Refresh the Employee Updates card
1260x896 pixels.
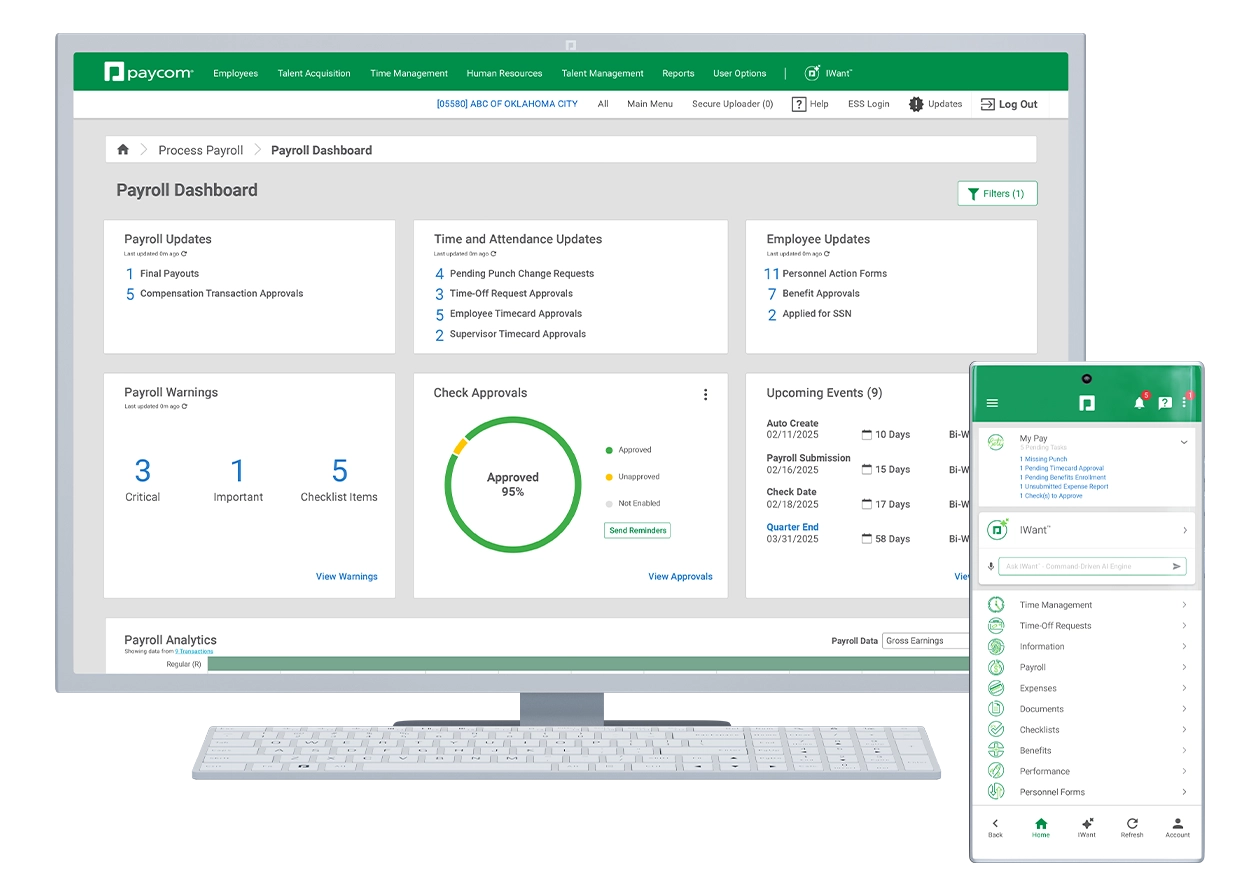(x=827, y=254)
